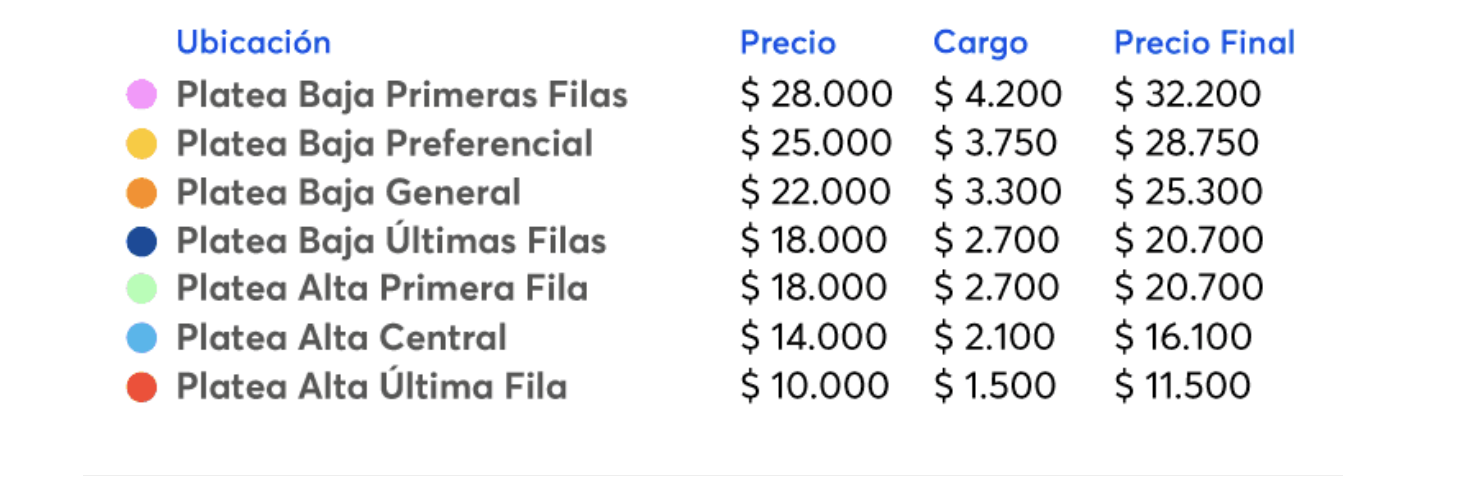Select the Precio Final column header
The width and height of the screenshot is (1466, 480).
point(1205,43)
